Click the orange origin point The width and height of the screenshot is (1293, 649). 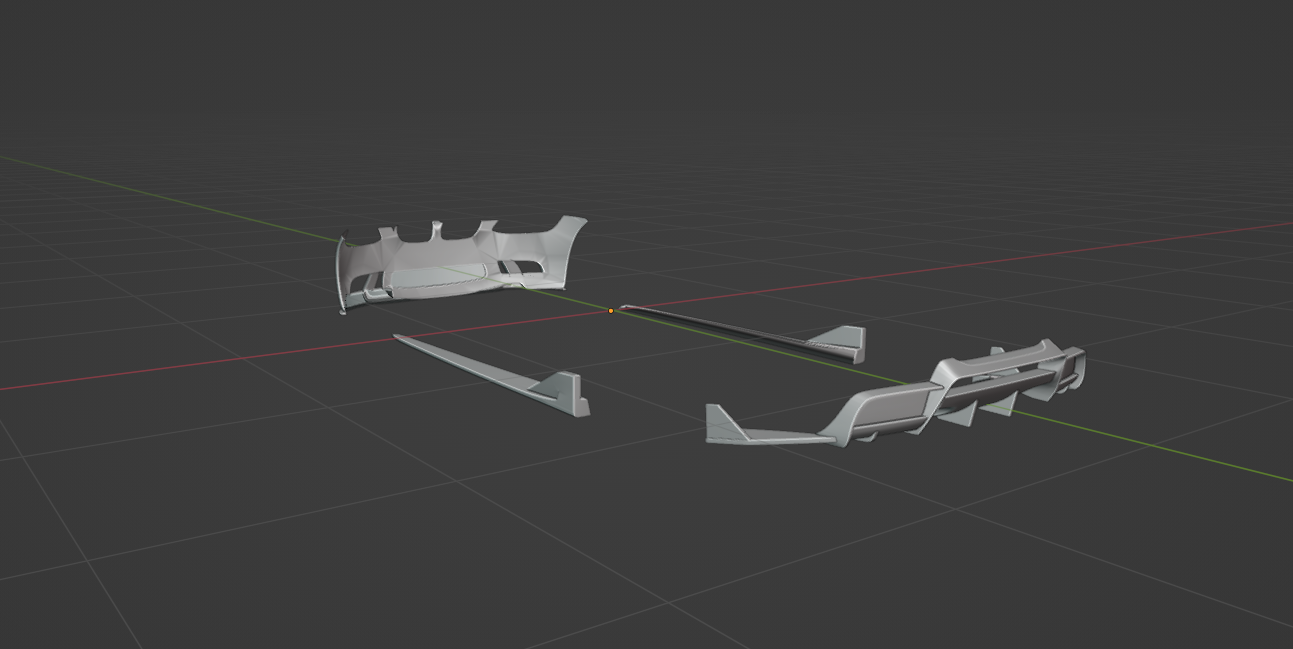click(x=611, y=311)
